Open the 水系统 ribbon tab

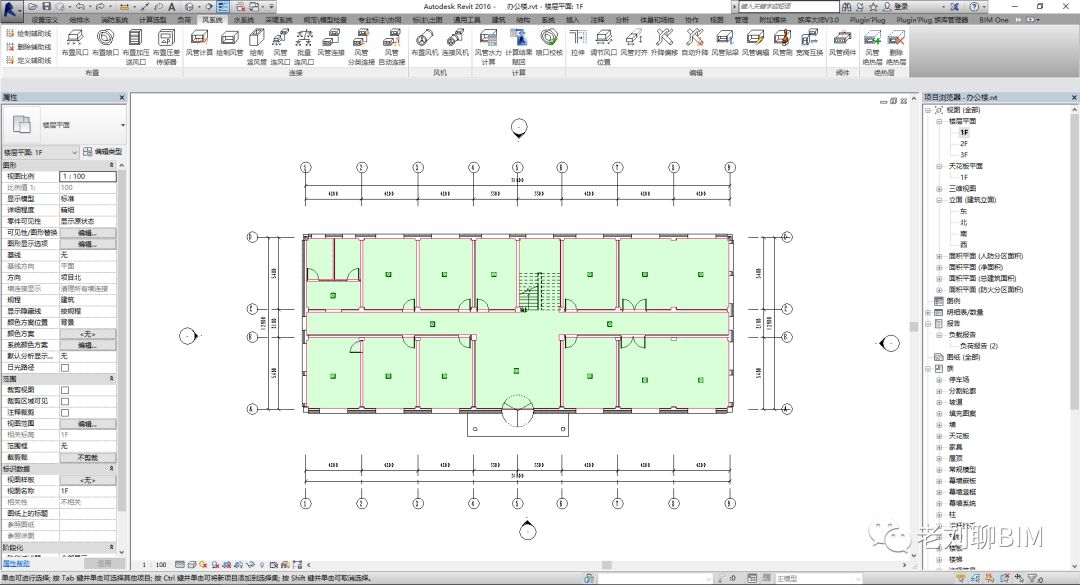(243, 20)
